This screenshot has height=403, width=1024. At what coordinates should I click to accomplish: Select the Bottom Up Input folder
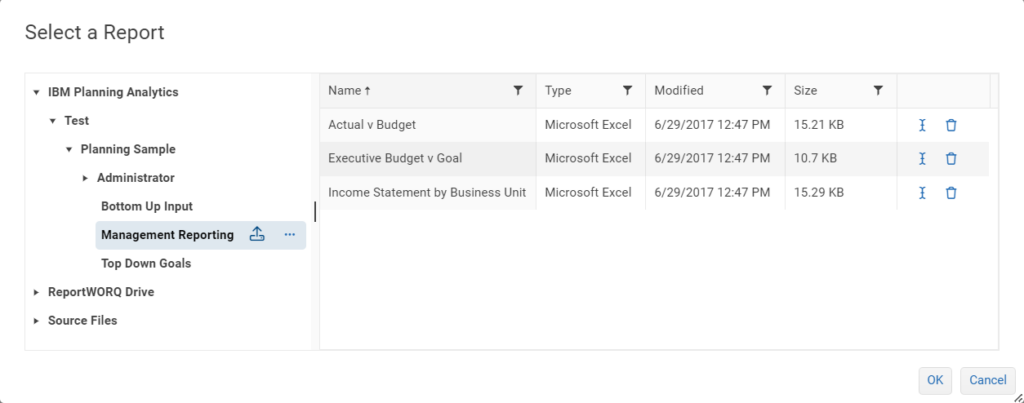[146, 206]
